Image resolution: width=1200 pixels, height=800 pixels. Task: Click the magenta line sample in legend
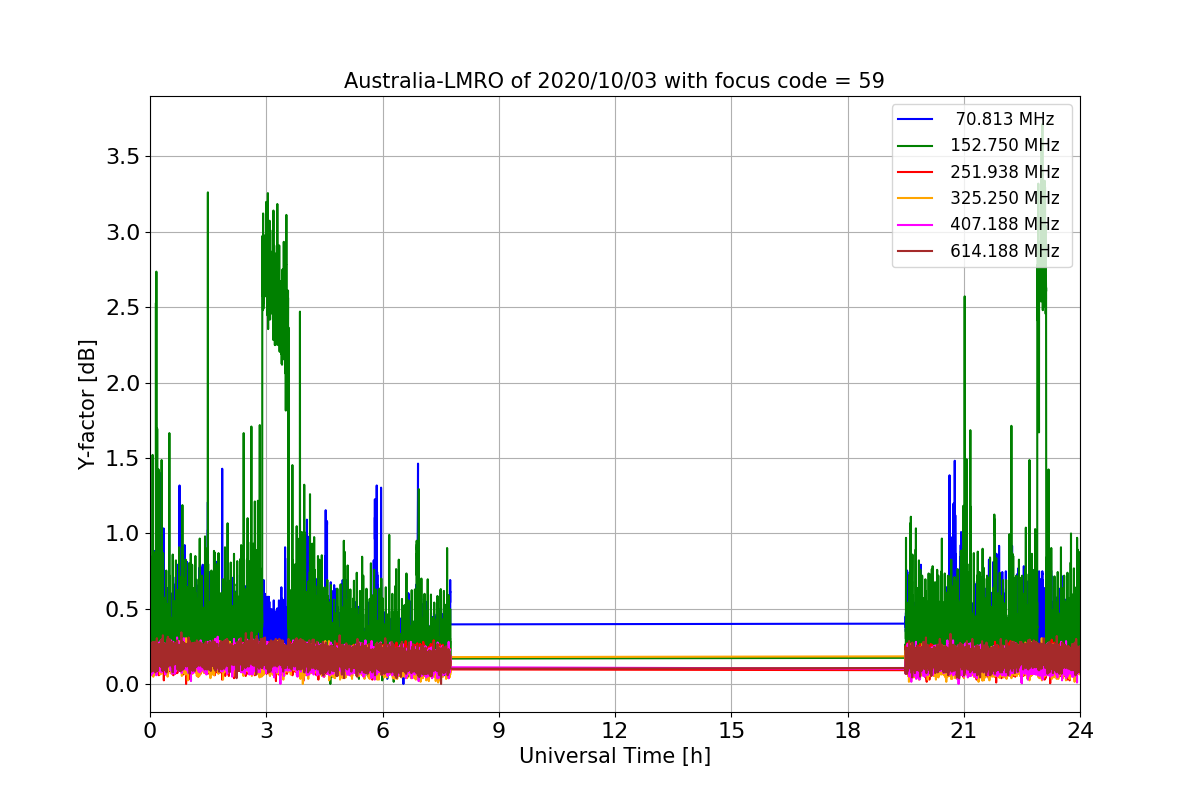tap(915, 224)
